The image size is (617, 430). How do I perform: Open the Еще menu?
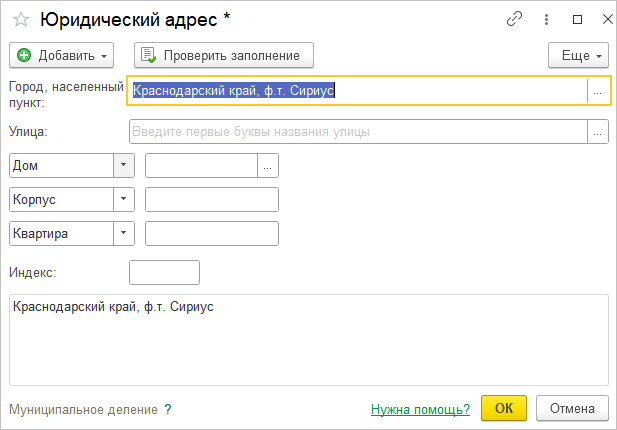click(579, 54)
